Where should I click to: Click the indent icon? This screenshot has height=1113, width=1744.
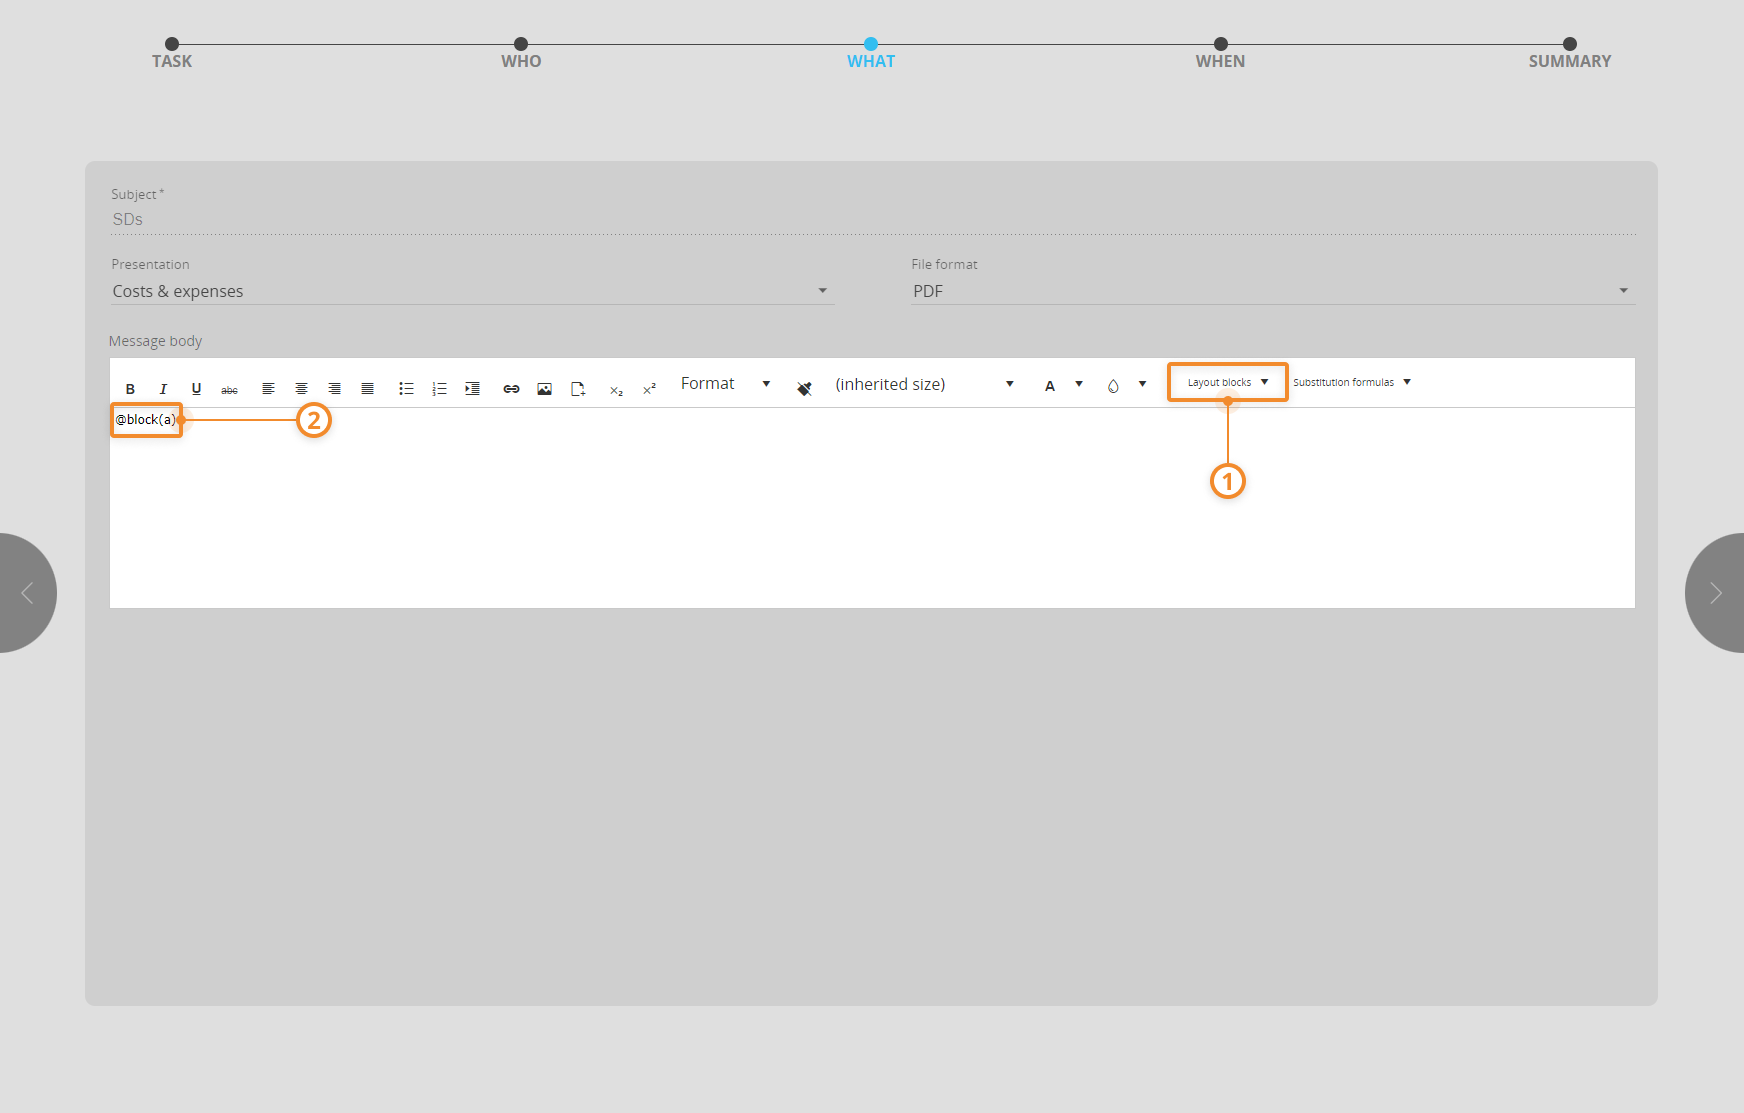click(x=472, y=389)
